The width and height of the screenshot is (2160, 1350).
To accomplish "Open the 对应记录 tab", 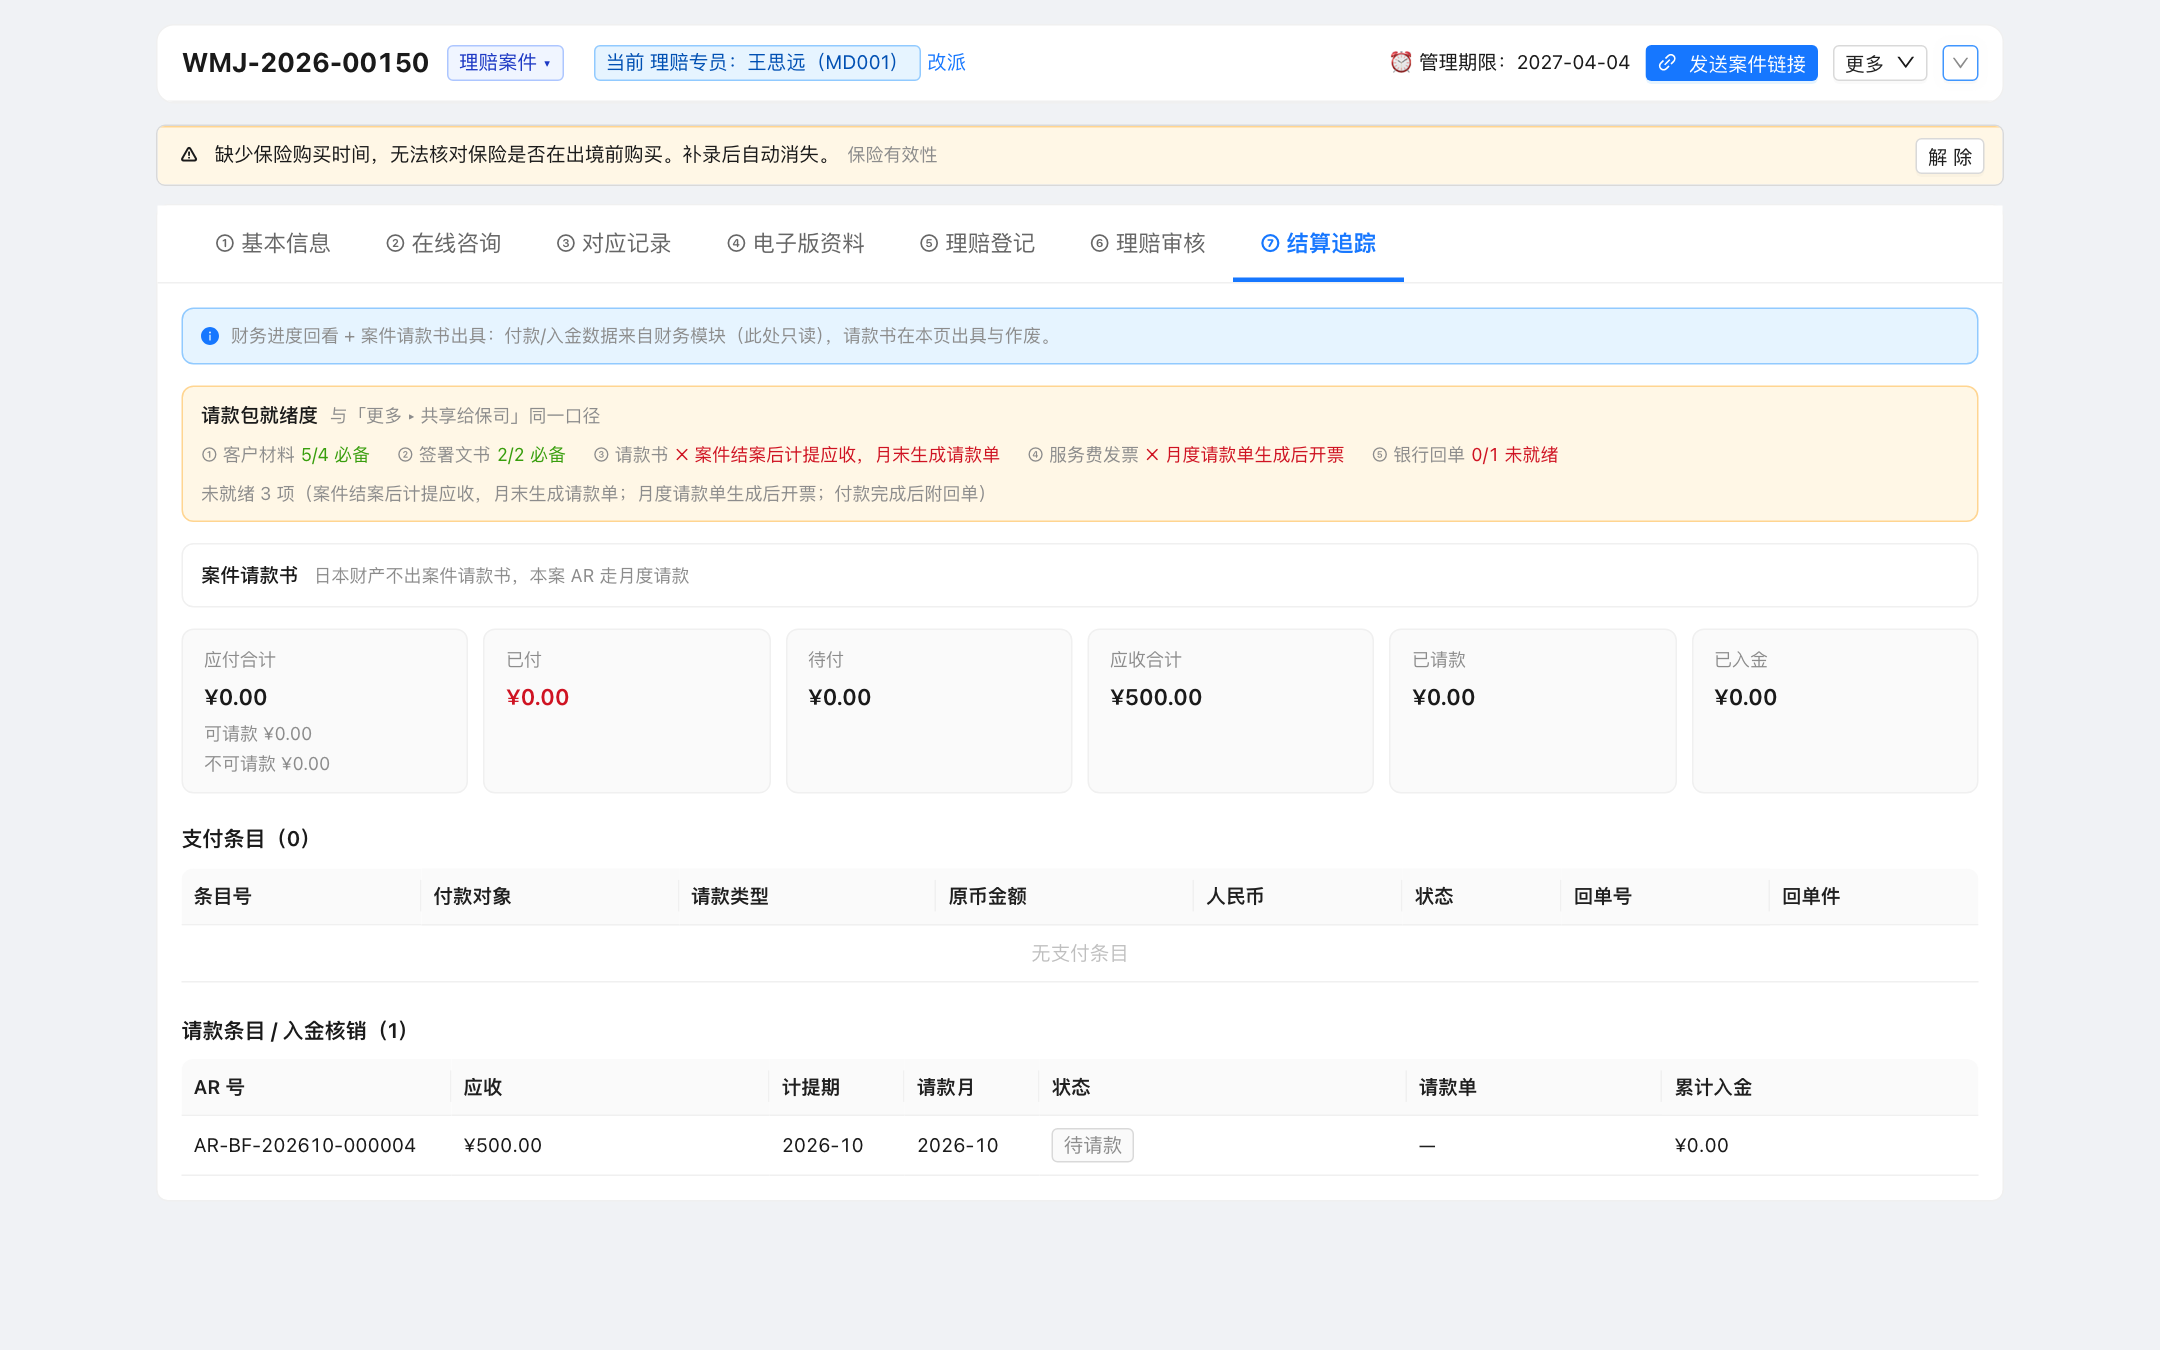I will point(614,243).
